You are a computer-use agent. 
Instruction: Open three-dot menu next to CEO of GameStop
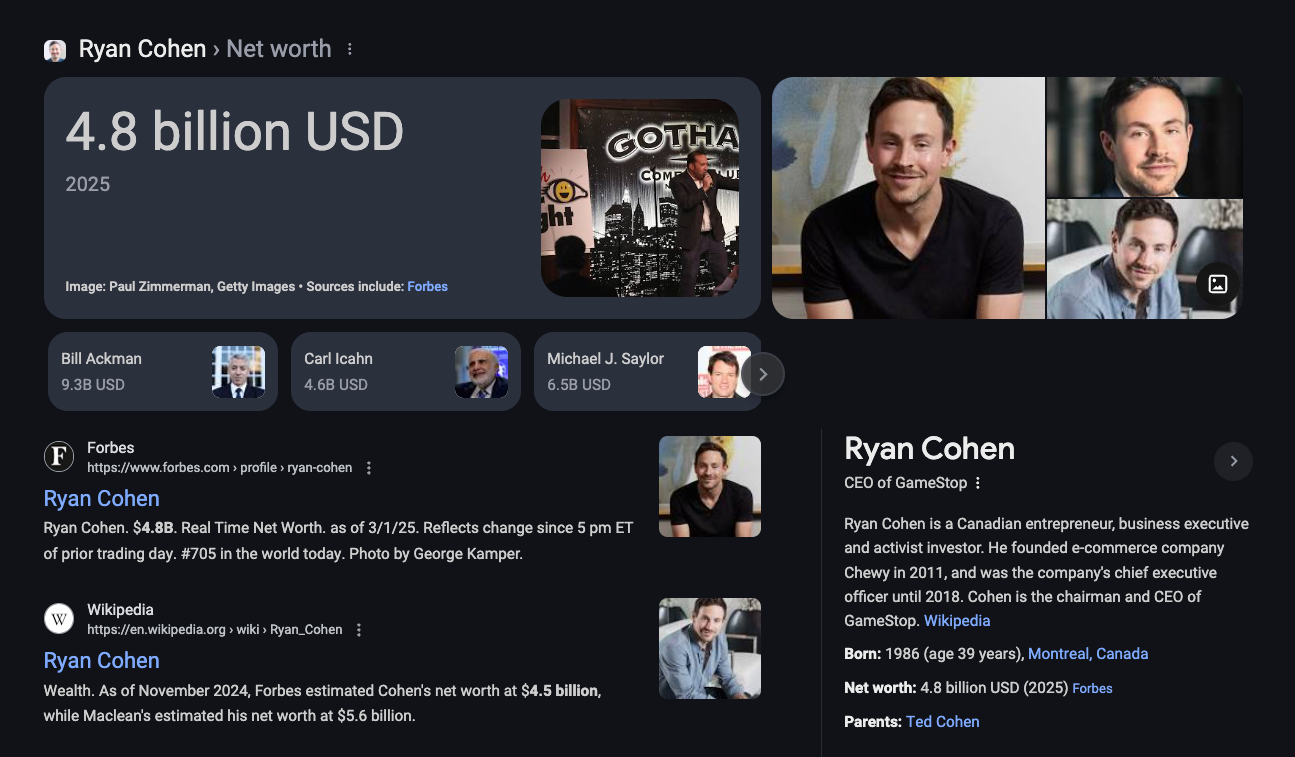coord(978,483)
